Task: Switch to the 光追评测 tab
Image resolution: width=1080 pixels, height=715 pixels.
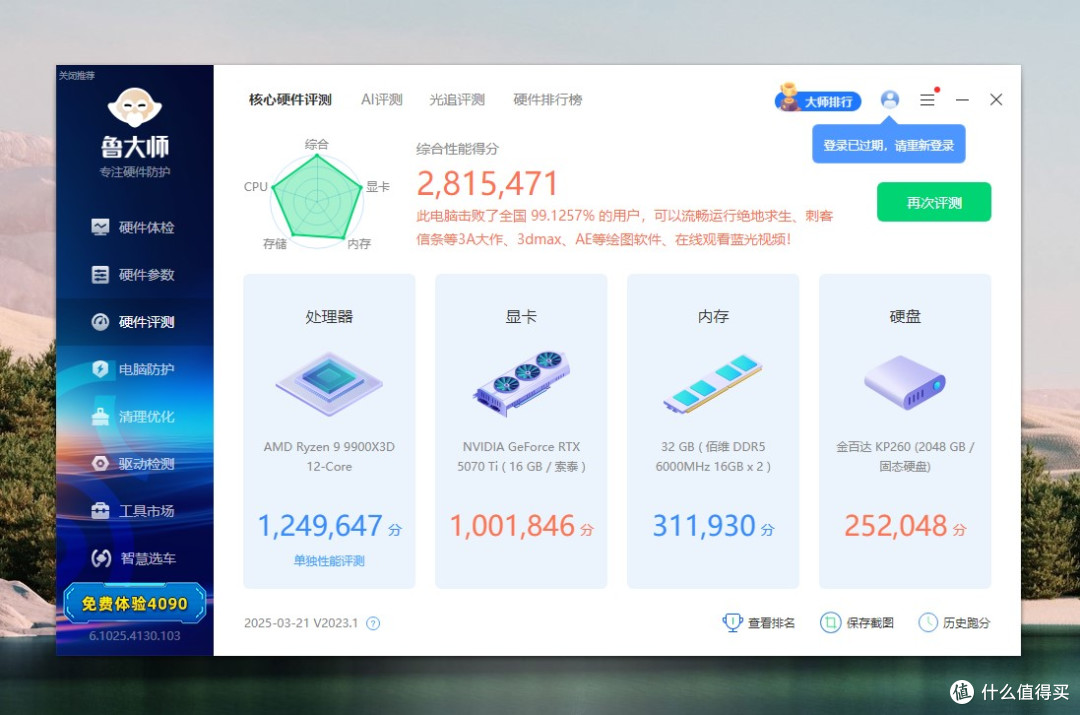Action: 457,100
